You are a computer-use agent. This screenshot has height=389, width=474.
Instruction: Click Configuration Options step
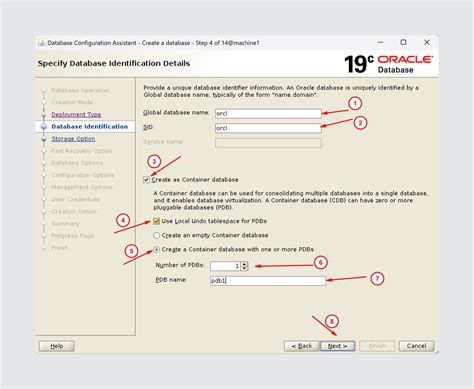click(83, 175)
